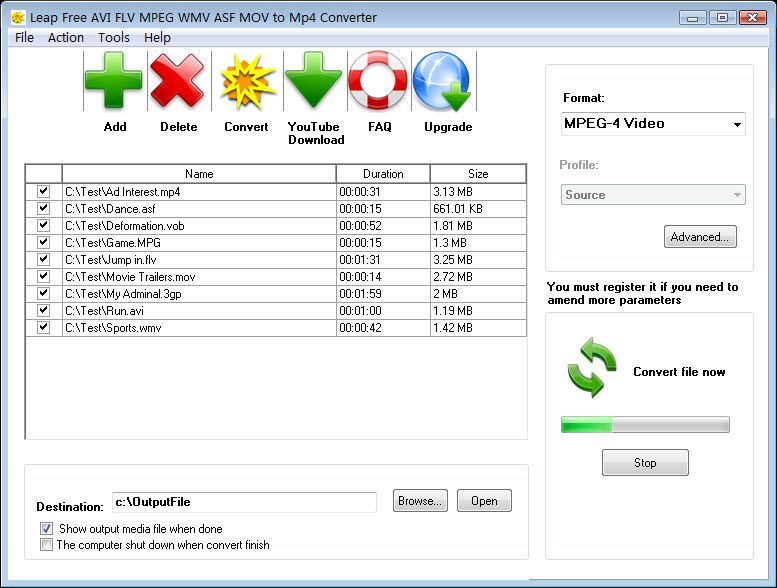This screenshot has height=588, width=777.
Task: Open the Tools menu
Action: click(114, 38)
